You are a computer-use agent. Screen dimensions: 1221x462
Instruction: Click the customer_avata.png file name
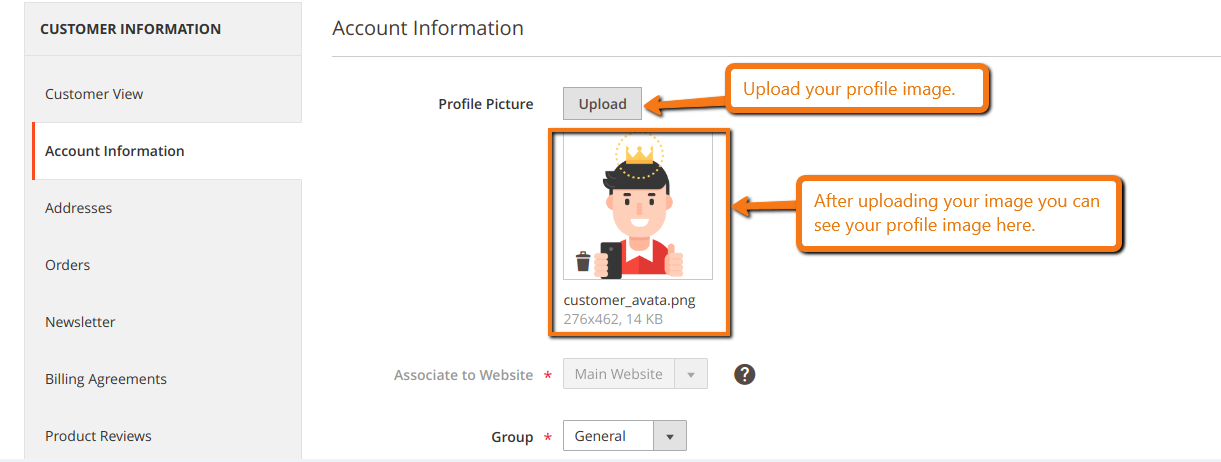click(x=629, y=300)
